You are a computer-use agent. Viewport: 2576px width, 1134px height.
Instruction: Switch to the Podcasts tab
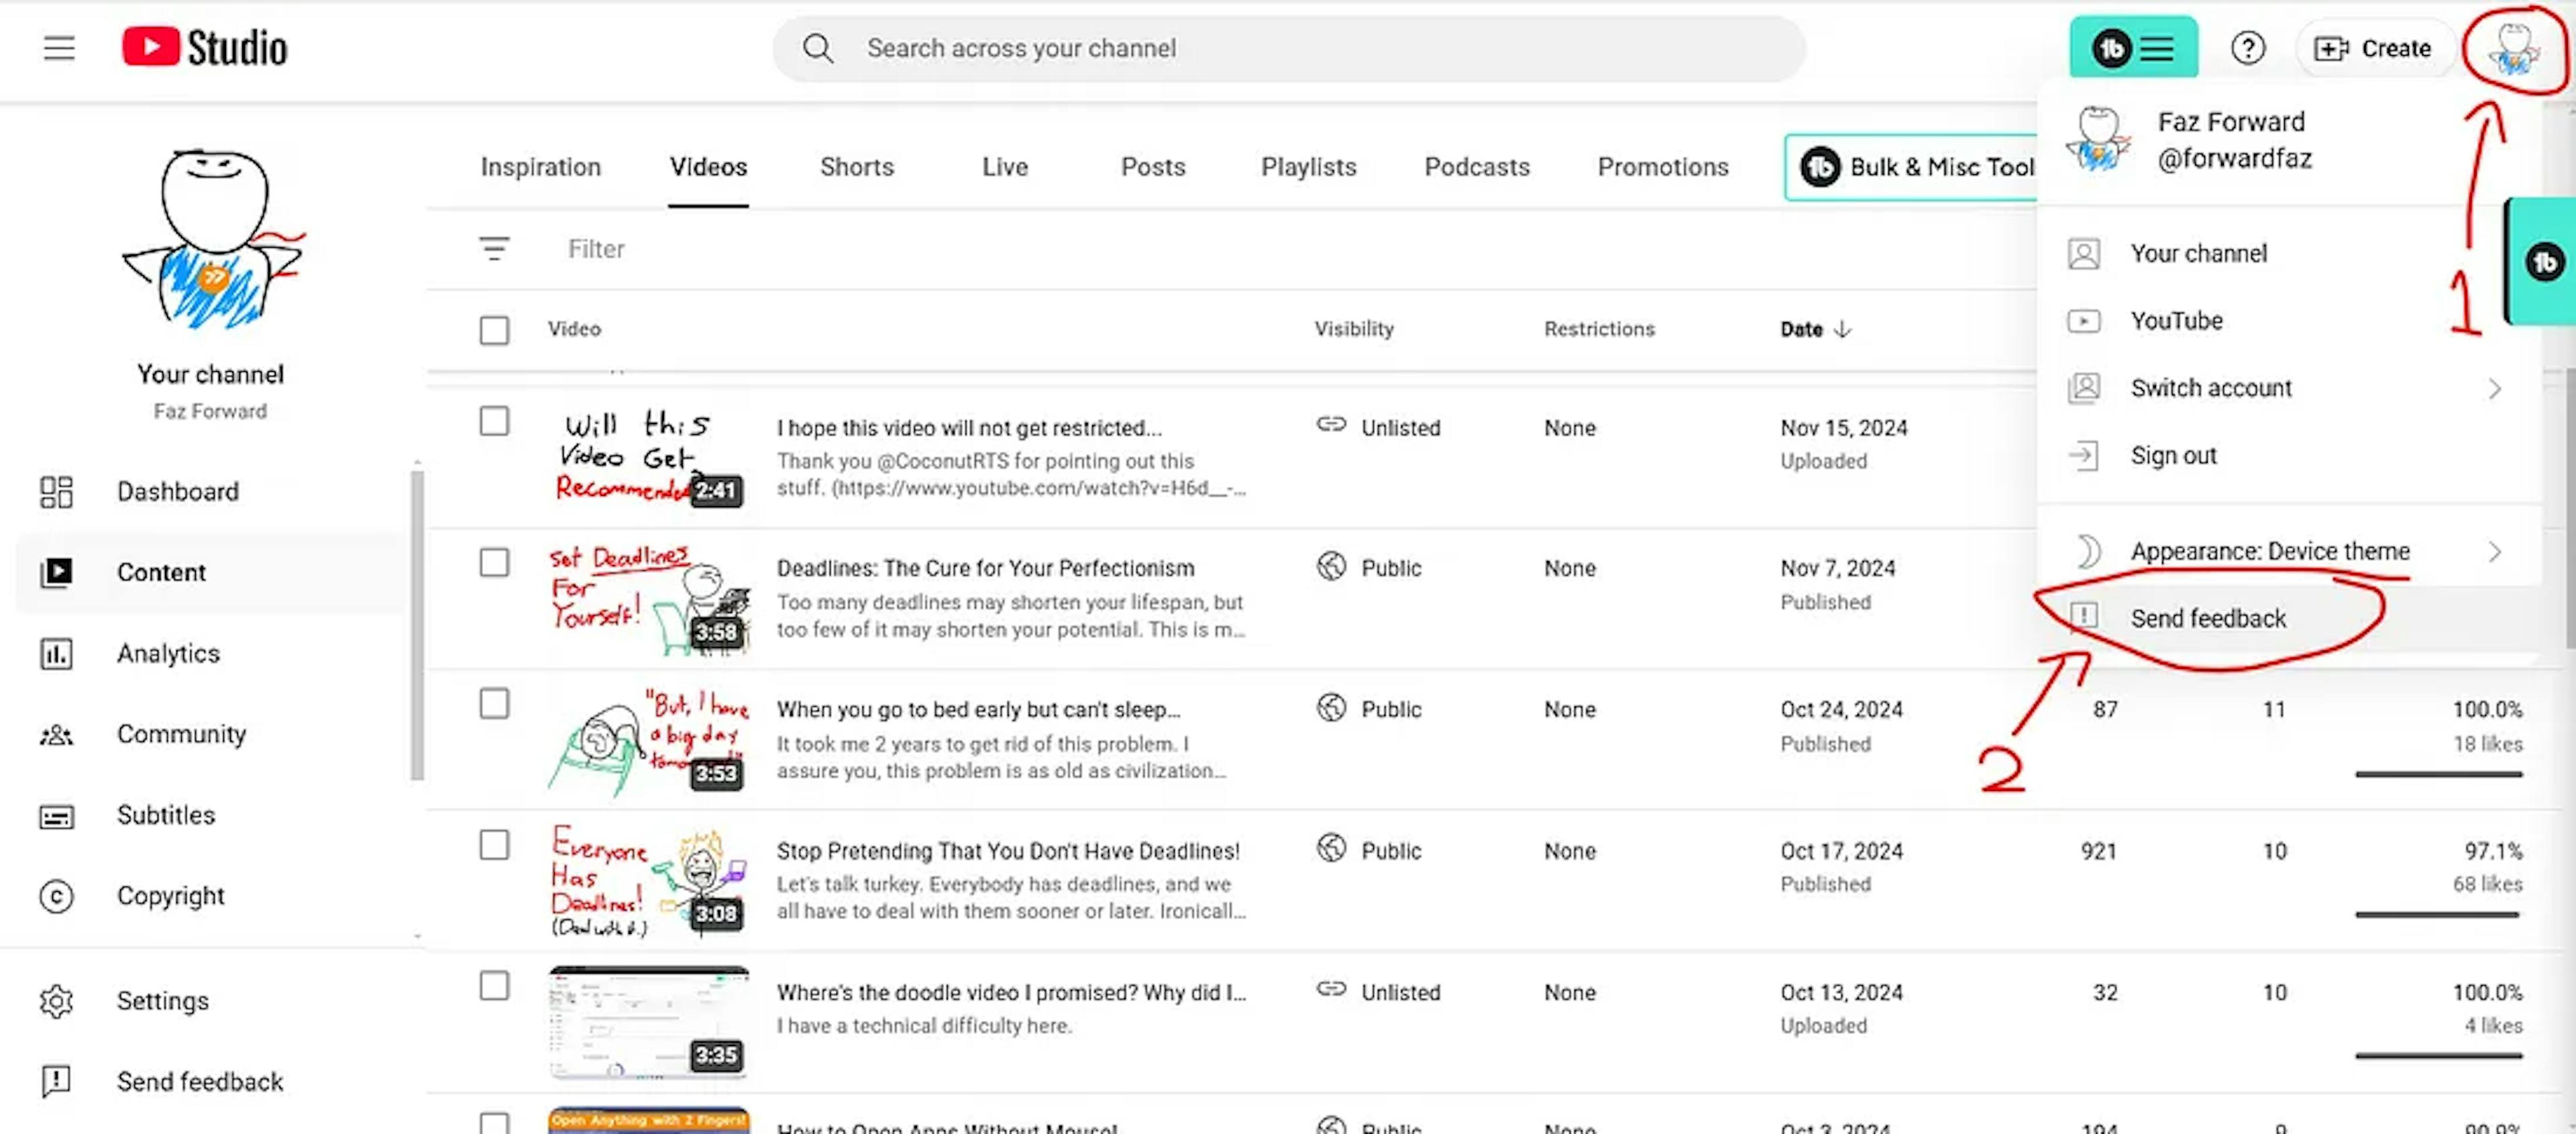point(1477,167)
